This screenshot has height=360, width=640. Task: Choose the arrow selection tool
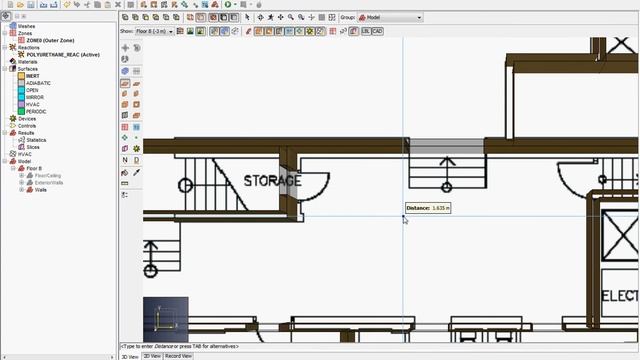[x=247, y=17]
